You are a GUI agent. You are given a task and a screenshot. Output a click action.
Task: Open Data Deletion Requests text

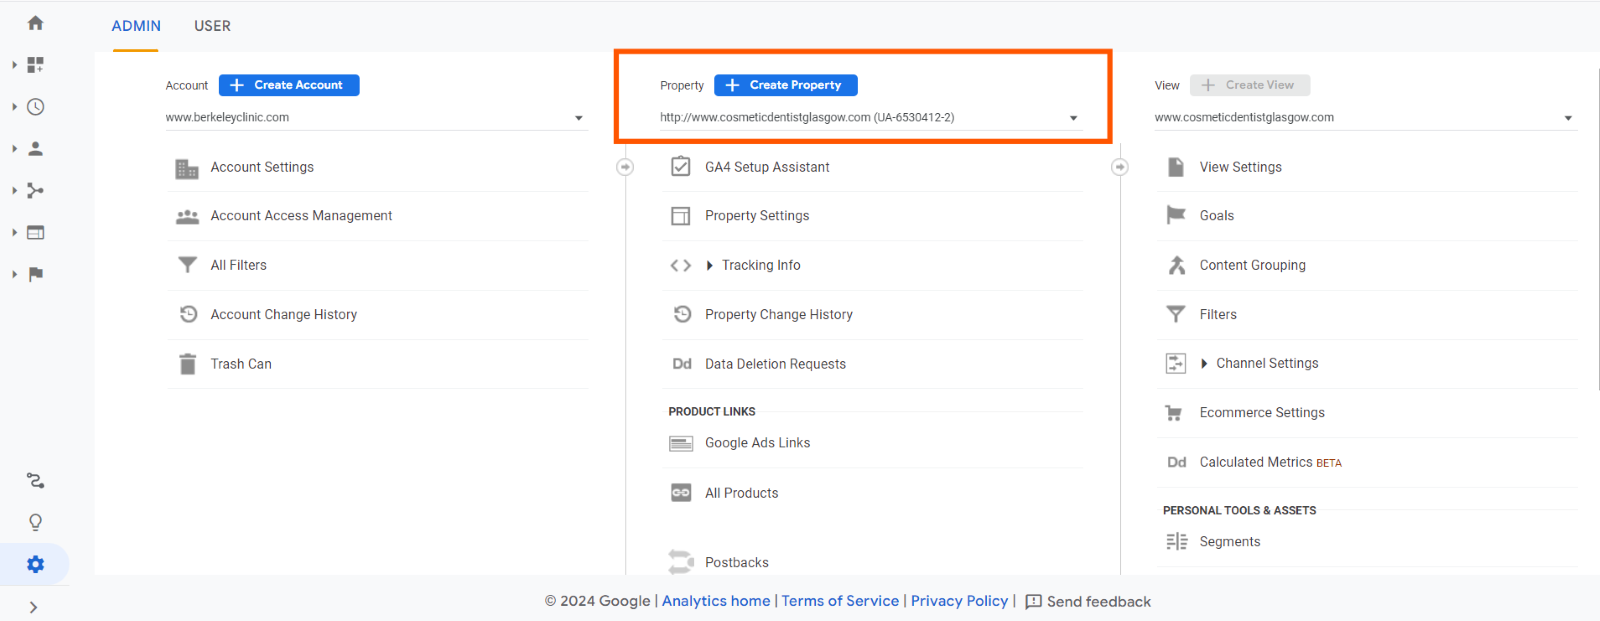click(x=775, y=364)
